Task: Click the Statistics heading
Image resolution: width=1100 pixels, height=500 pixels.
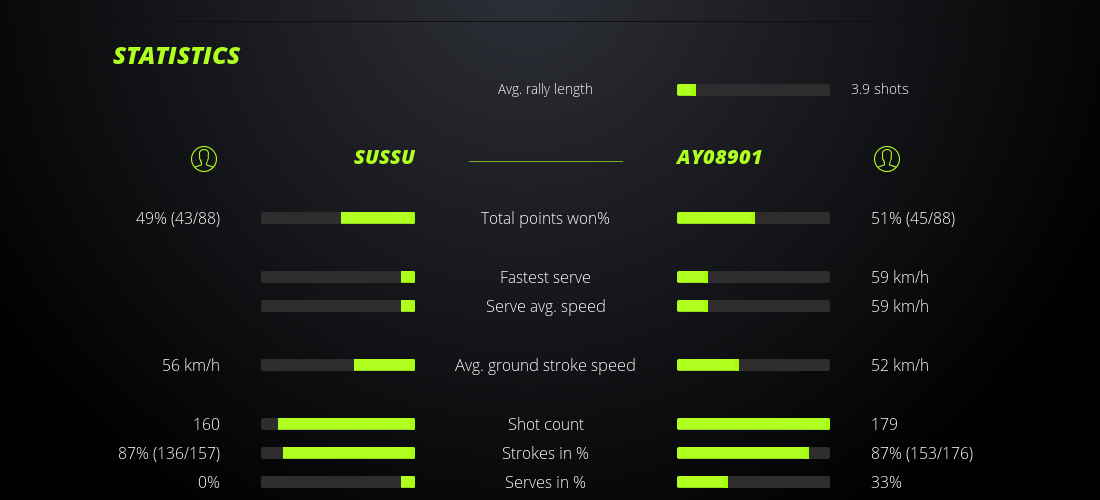Action: coord(177,56)
